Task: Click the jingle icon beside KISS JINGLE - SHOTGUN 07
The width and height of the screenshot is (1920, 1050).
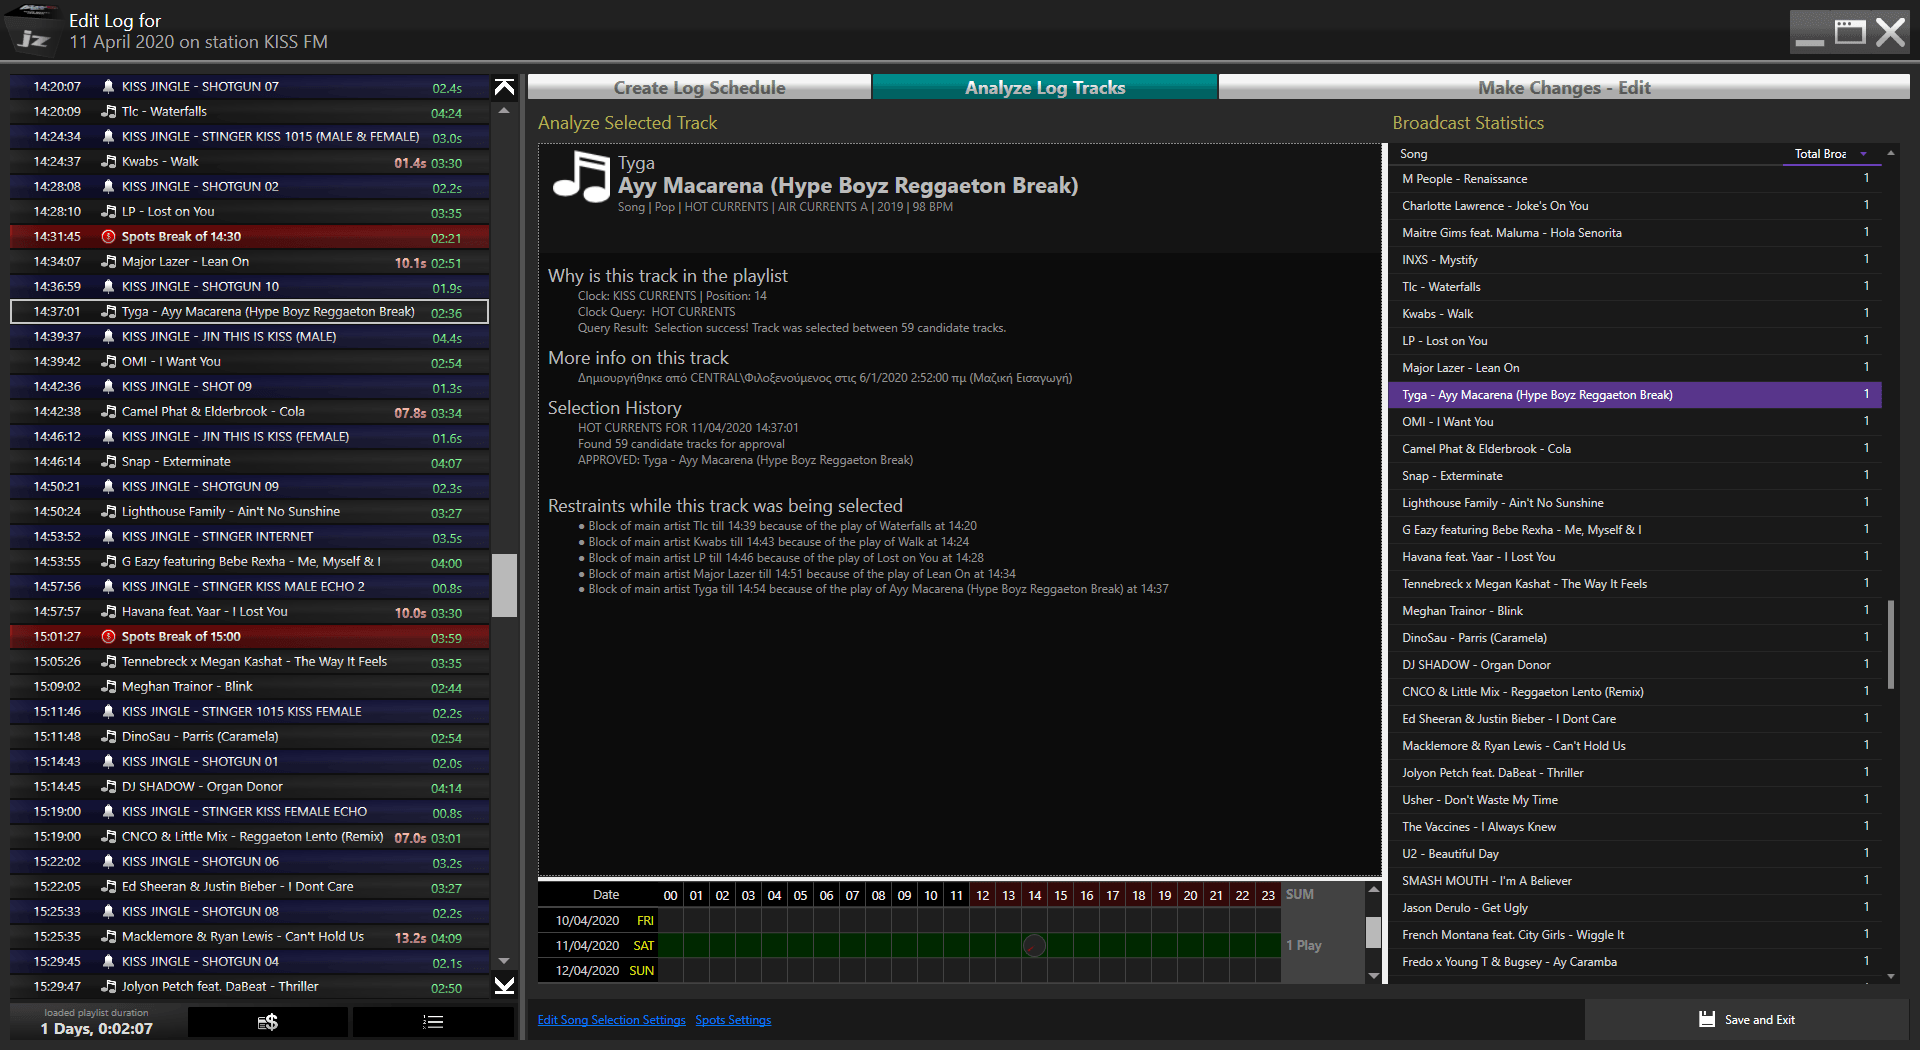Action: (x=108, y=87)
